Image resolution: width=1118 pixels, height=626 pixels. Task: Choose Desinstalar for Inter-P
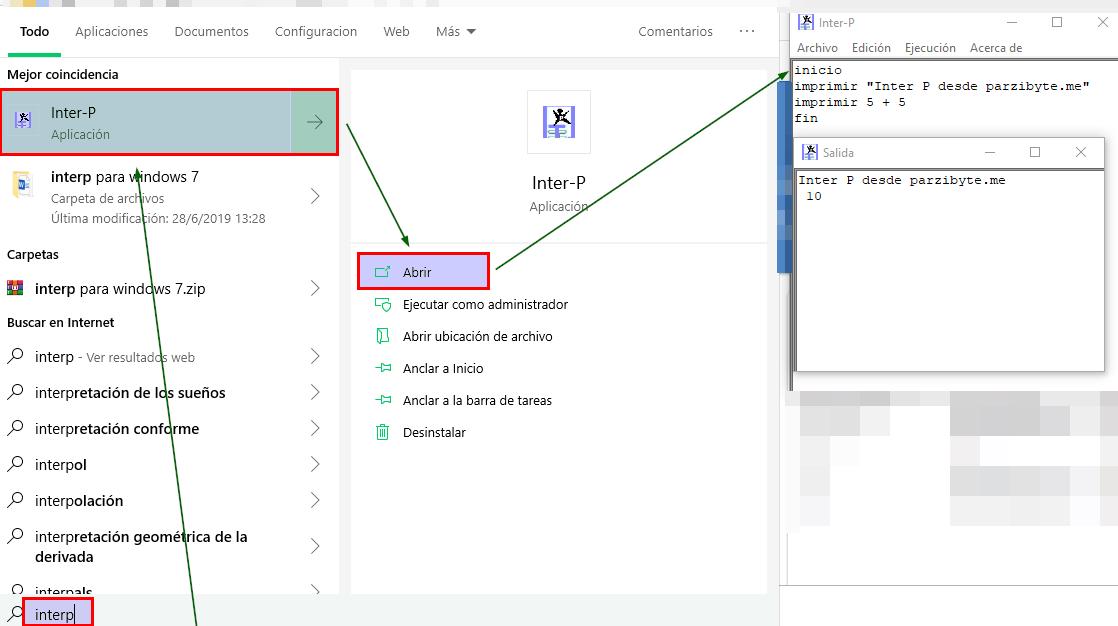point(434,433)
